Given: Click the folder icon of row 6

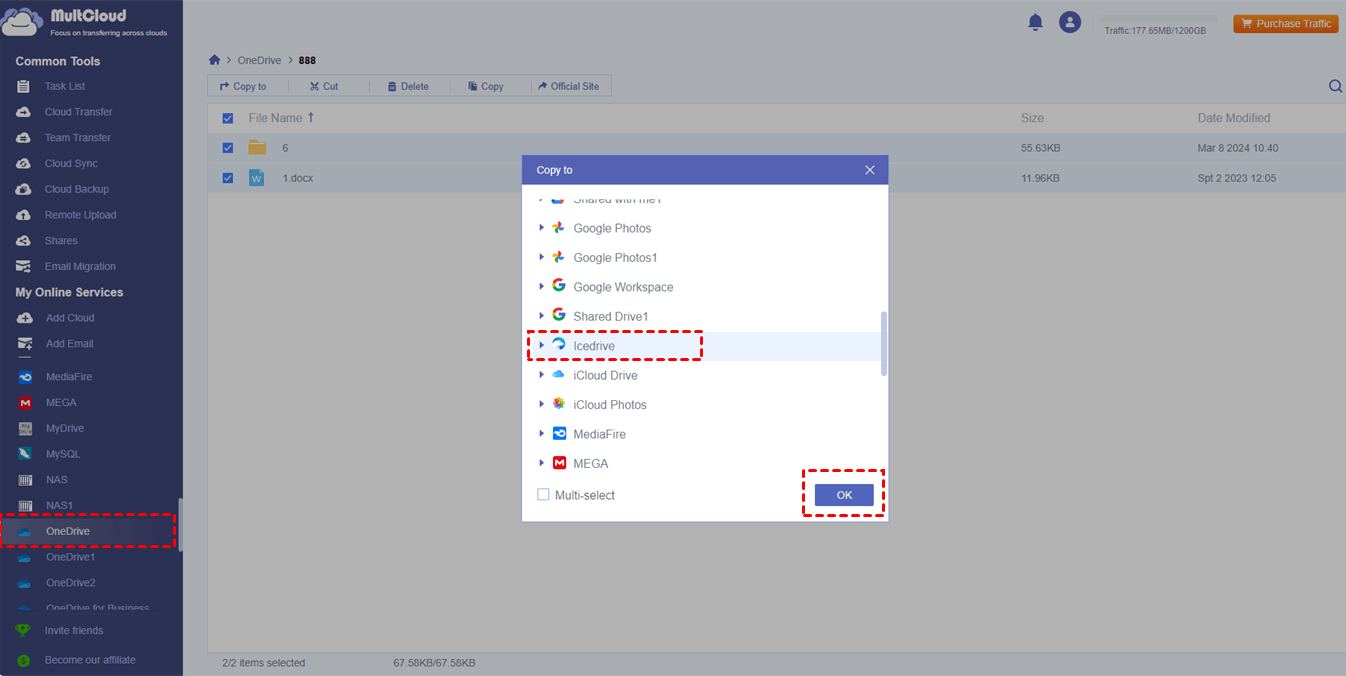Looking at the screenshot, I should pos(257,147).
